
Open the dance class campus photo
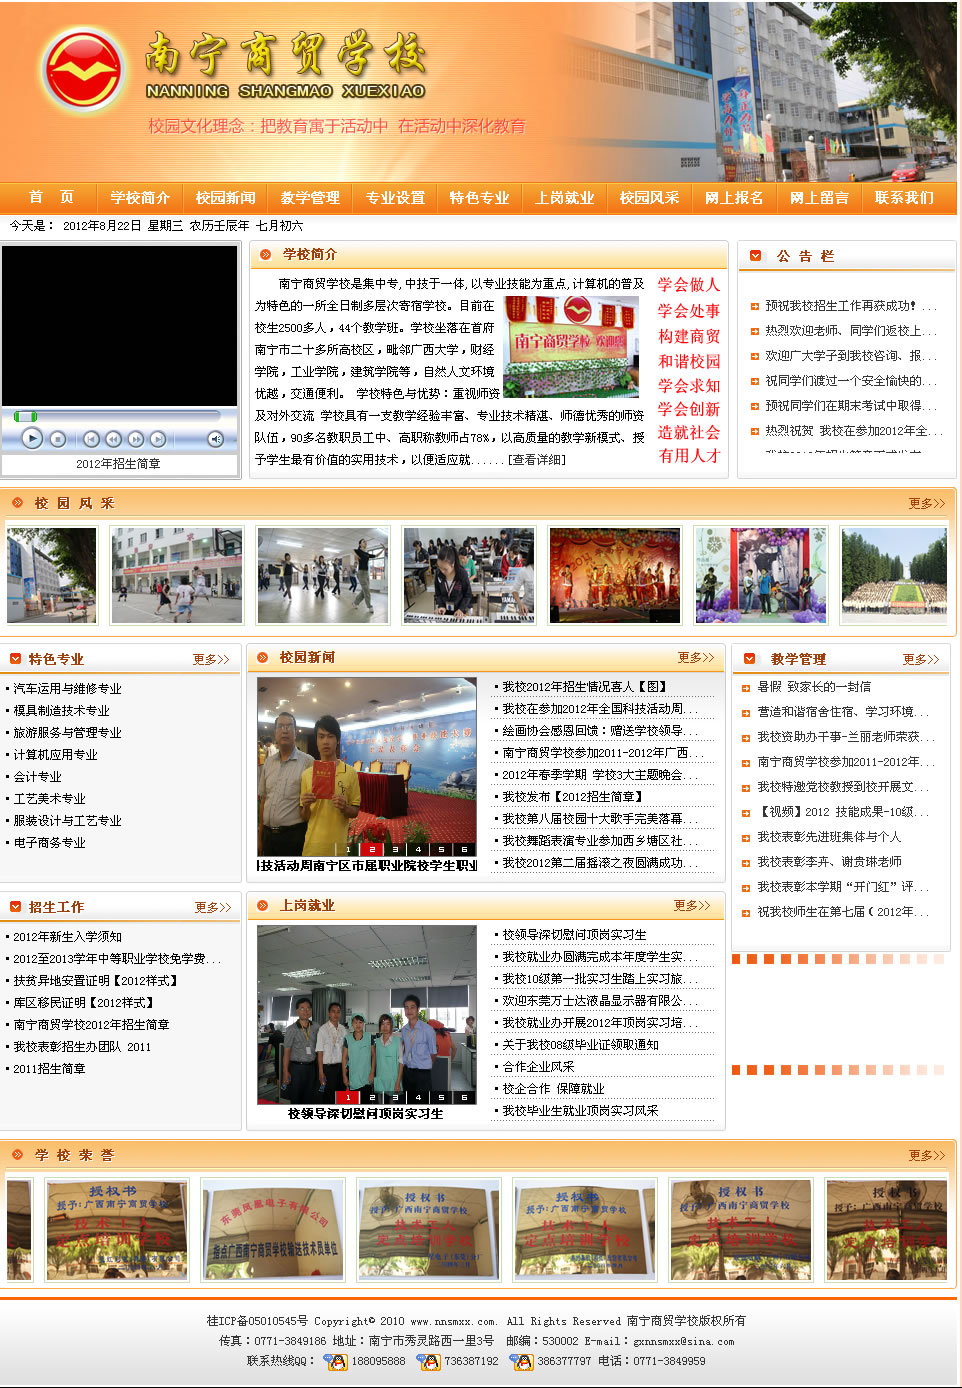(323, 576)
